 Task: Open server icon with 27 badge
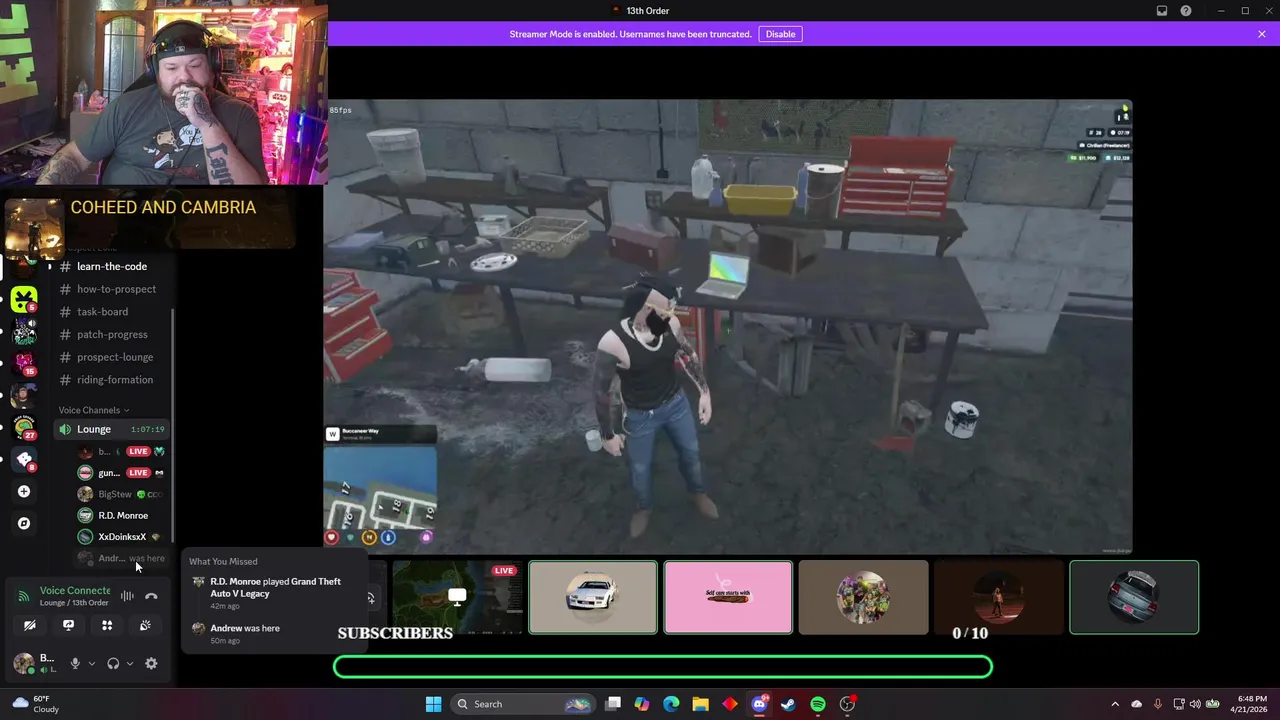[x=24, y=427]
